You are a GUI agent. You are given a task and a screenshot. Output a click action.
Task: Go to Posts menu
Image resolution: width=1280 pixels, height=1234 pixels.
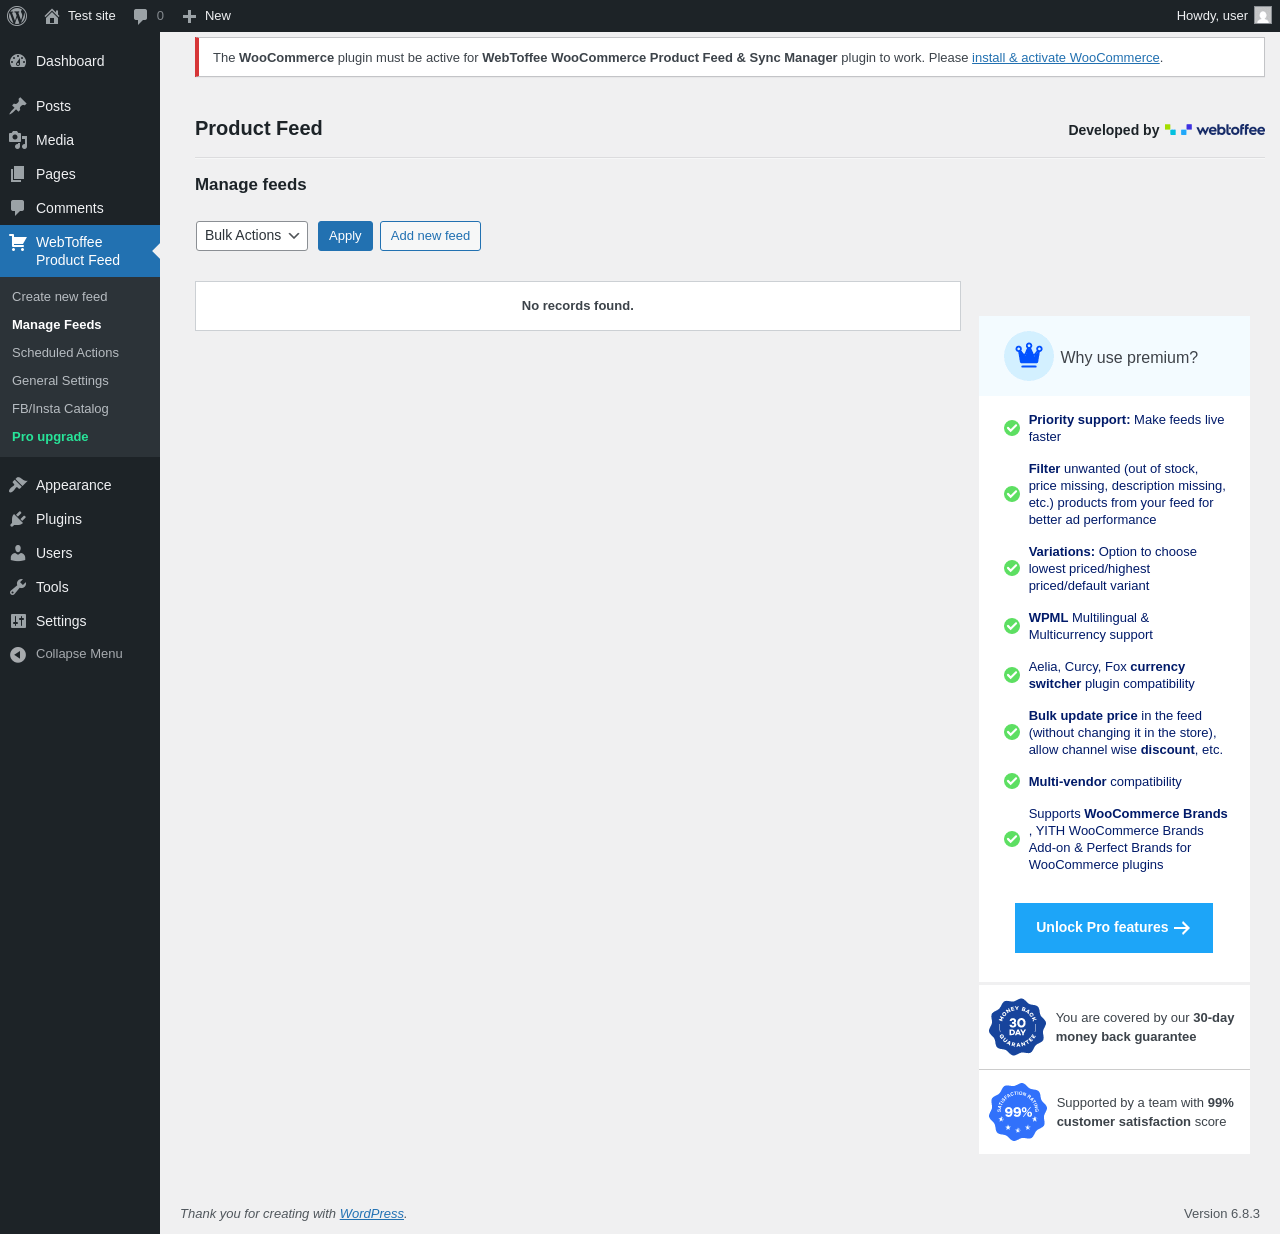(x=80, y=106)
